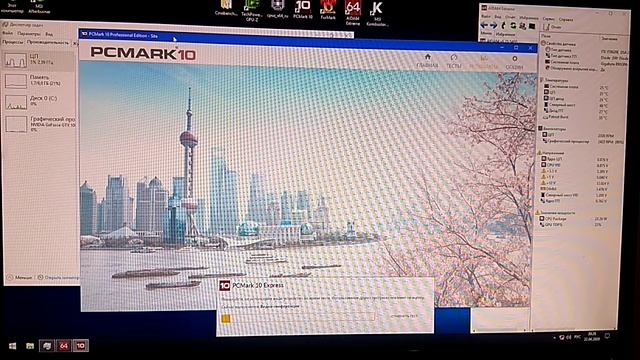
Task: Open AIDA64 View (Вид) menu
Action: (x=498, y=17)
